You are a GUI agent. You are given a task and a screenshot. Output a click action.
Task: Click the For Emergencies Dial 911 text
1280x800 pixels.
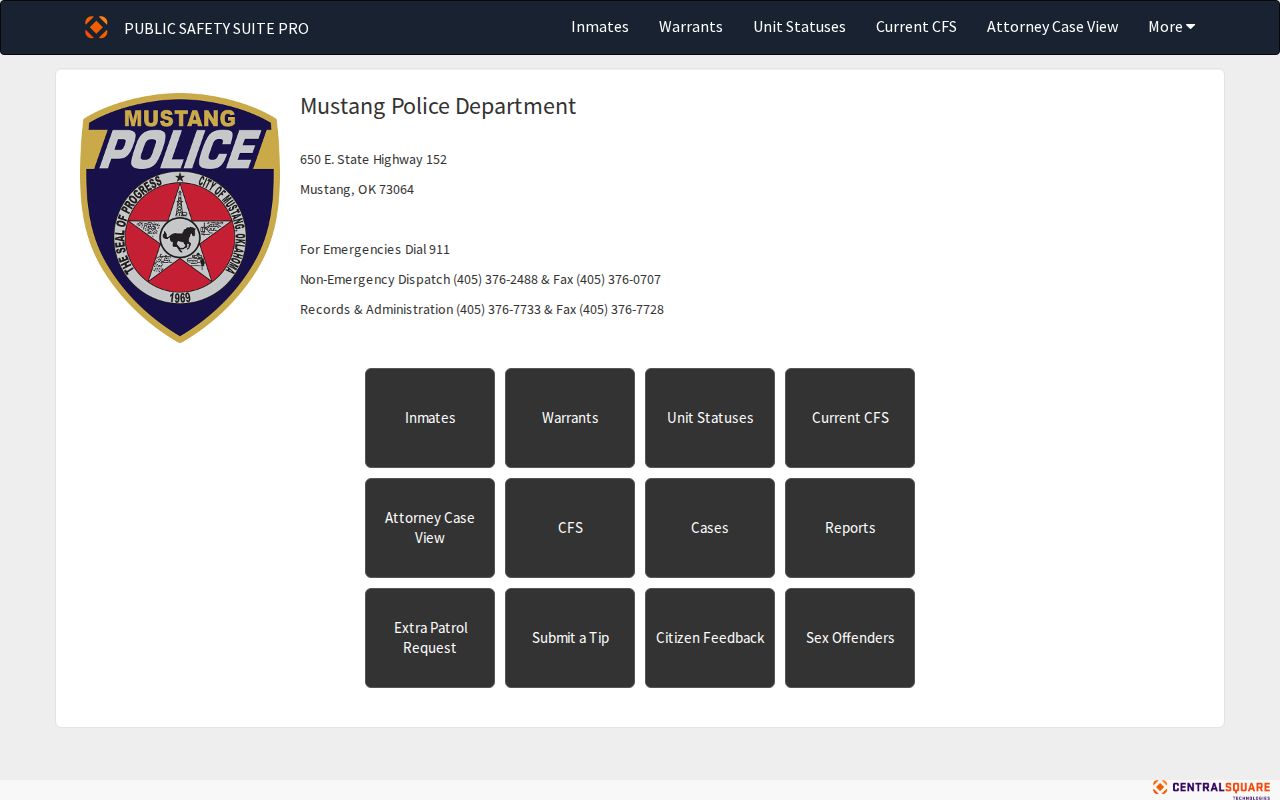click(x=375, y=249)
